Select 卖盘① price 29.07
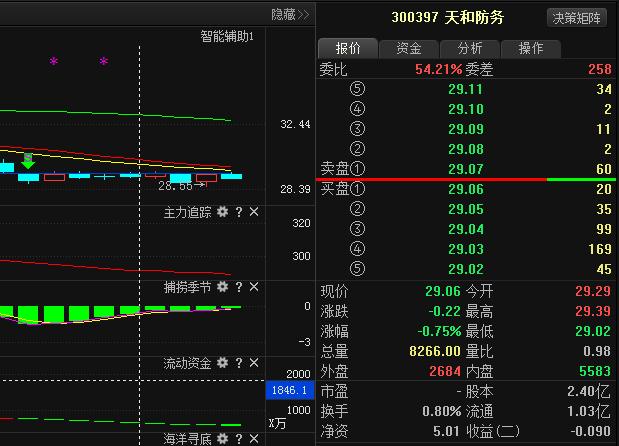 point(465,169)
